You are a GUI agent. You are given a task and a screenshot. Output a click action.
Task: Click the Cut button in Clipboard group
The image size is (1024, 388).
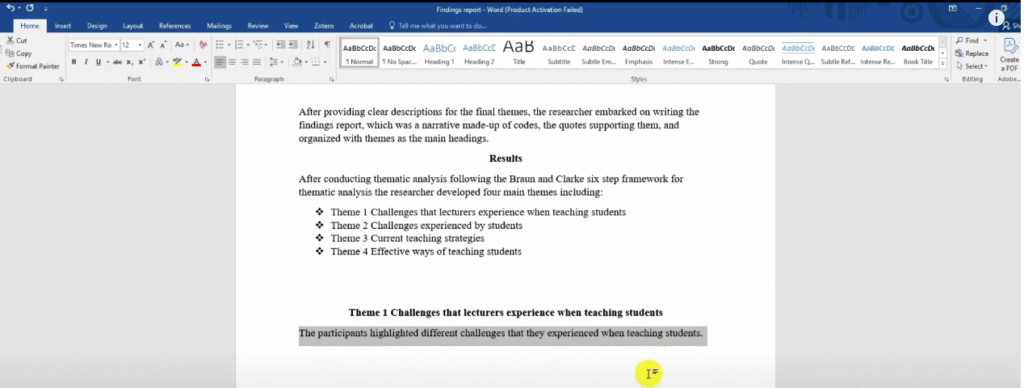17,40
